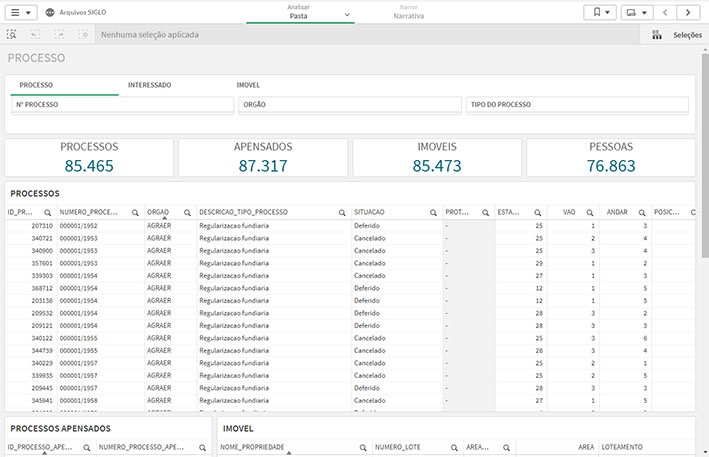Image resolution: width=709 pixels, height=457 pixels.
Task: Sort by DESCRICAO_TIPO_PROCESSO header
Action: (243, 212)
